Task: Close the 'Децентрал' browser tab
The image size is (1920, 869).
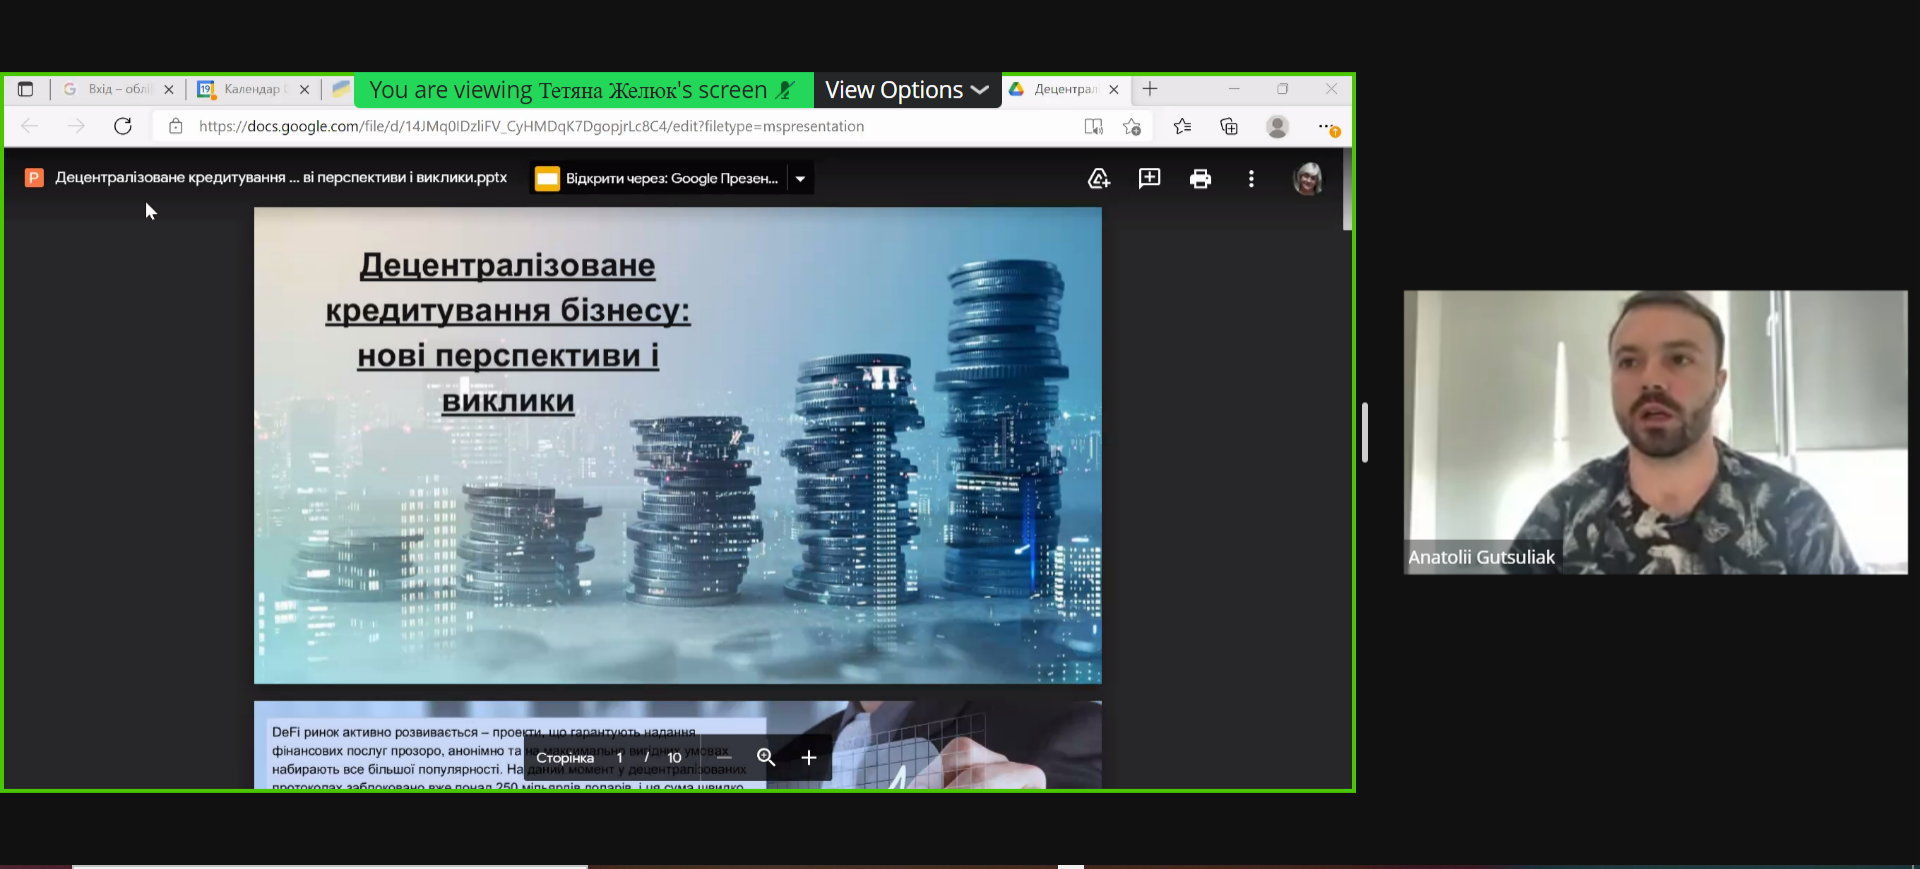Action: pos(1114,89)
